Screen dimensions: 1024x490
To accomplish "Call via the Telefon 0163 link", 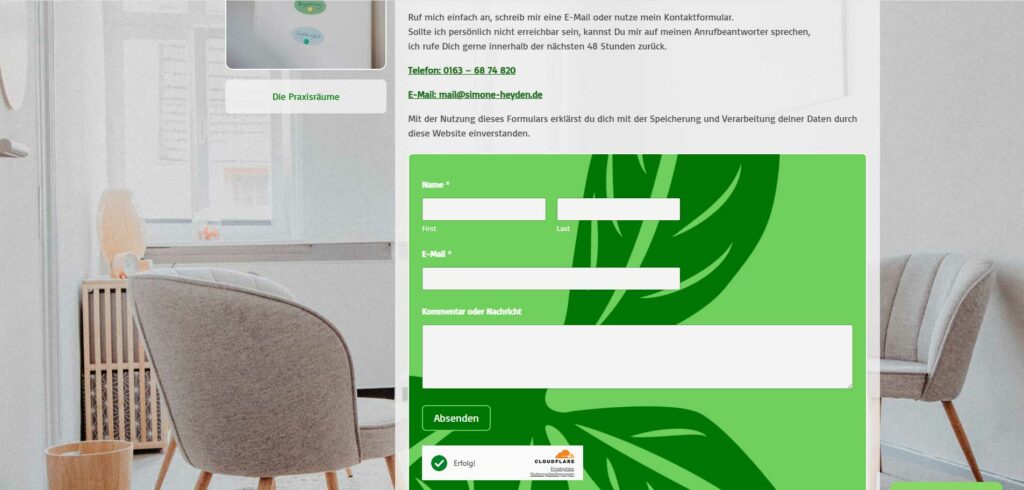I will coord(462,71).
